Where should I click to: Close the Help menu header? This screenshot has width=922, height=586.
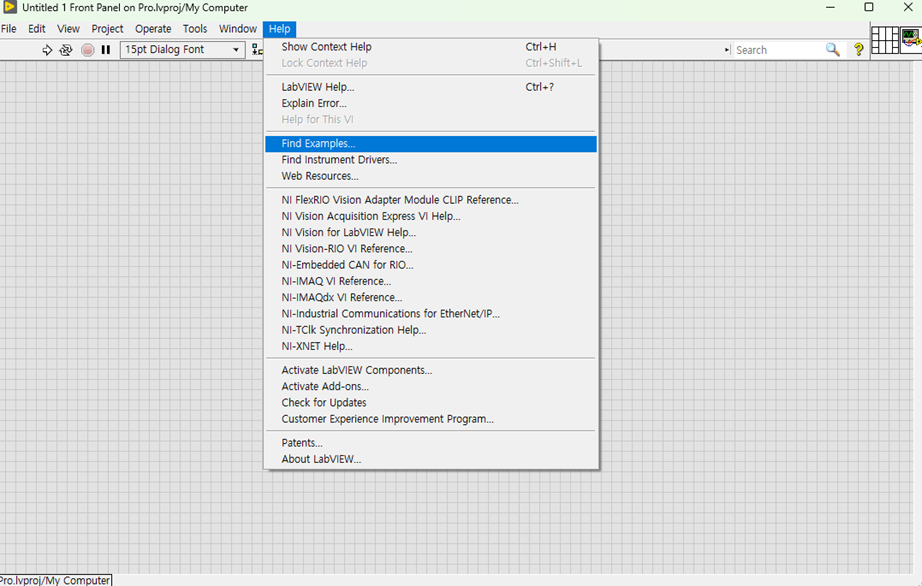280,29
